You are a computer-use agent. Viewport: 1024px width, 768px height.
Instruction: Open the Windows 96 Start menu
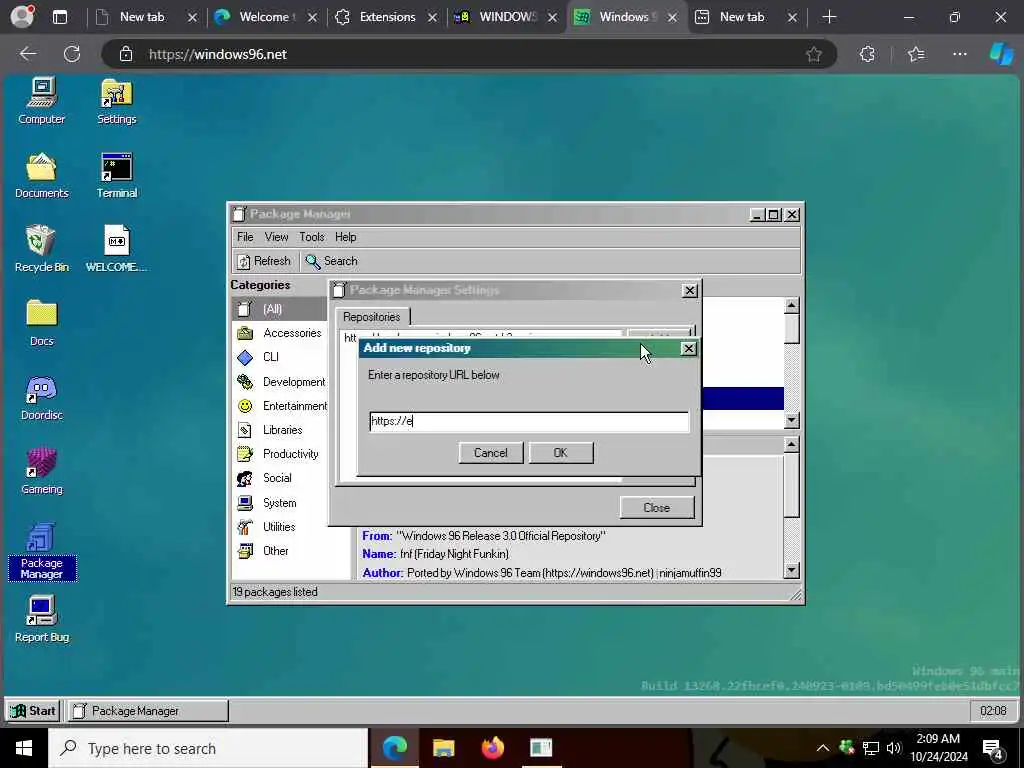coord(33,711)
